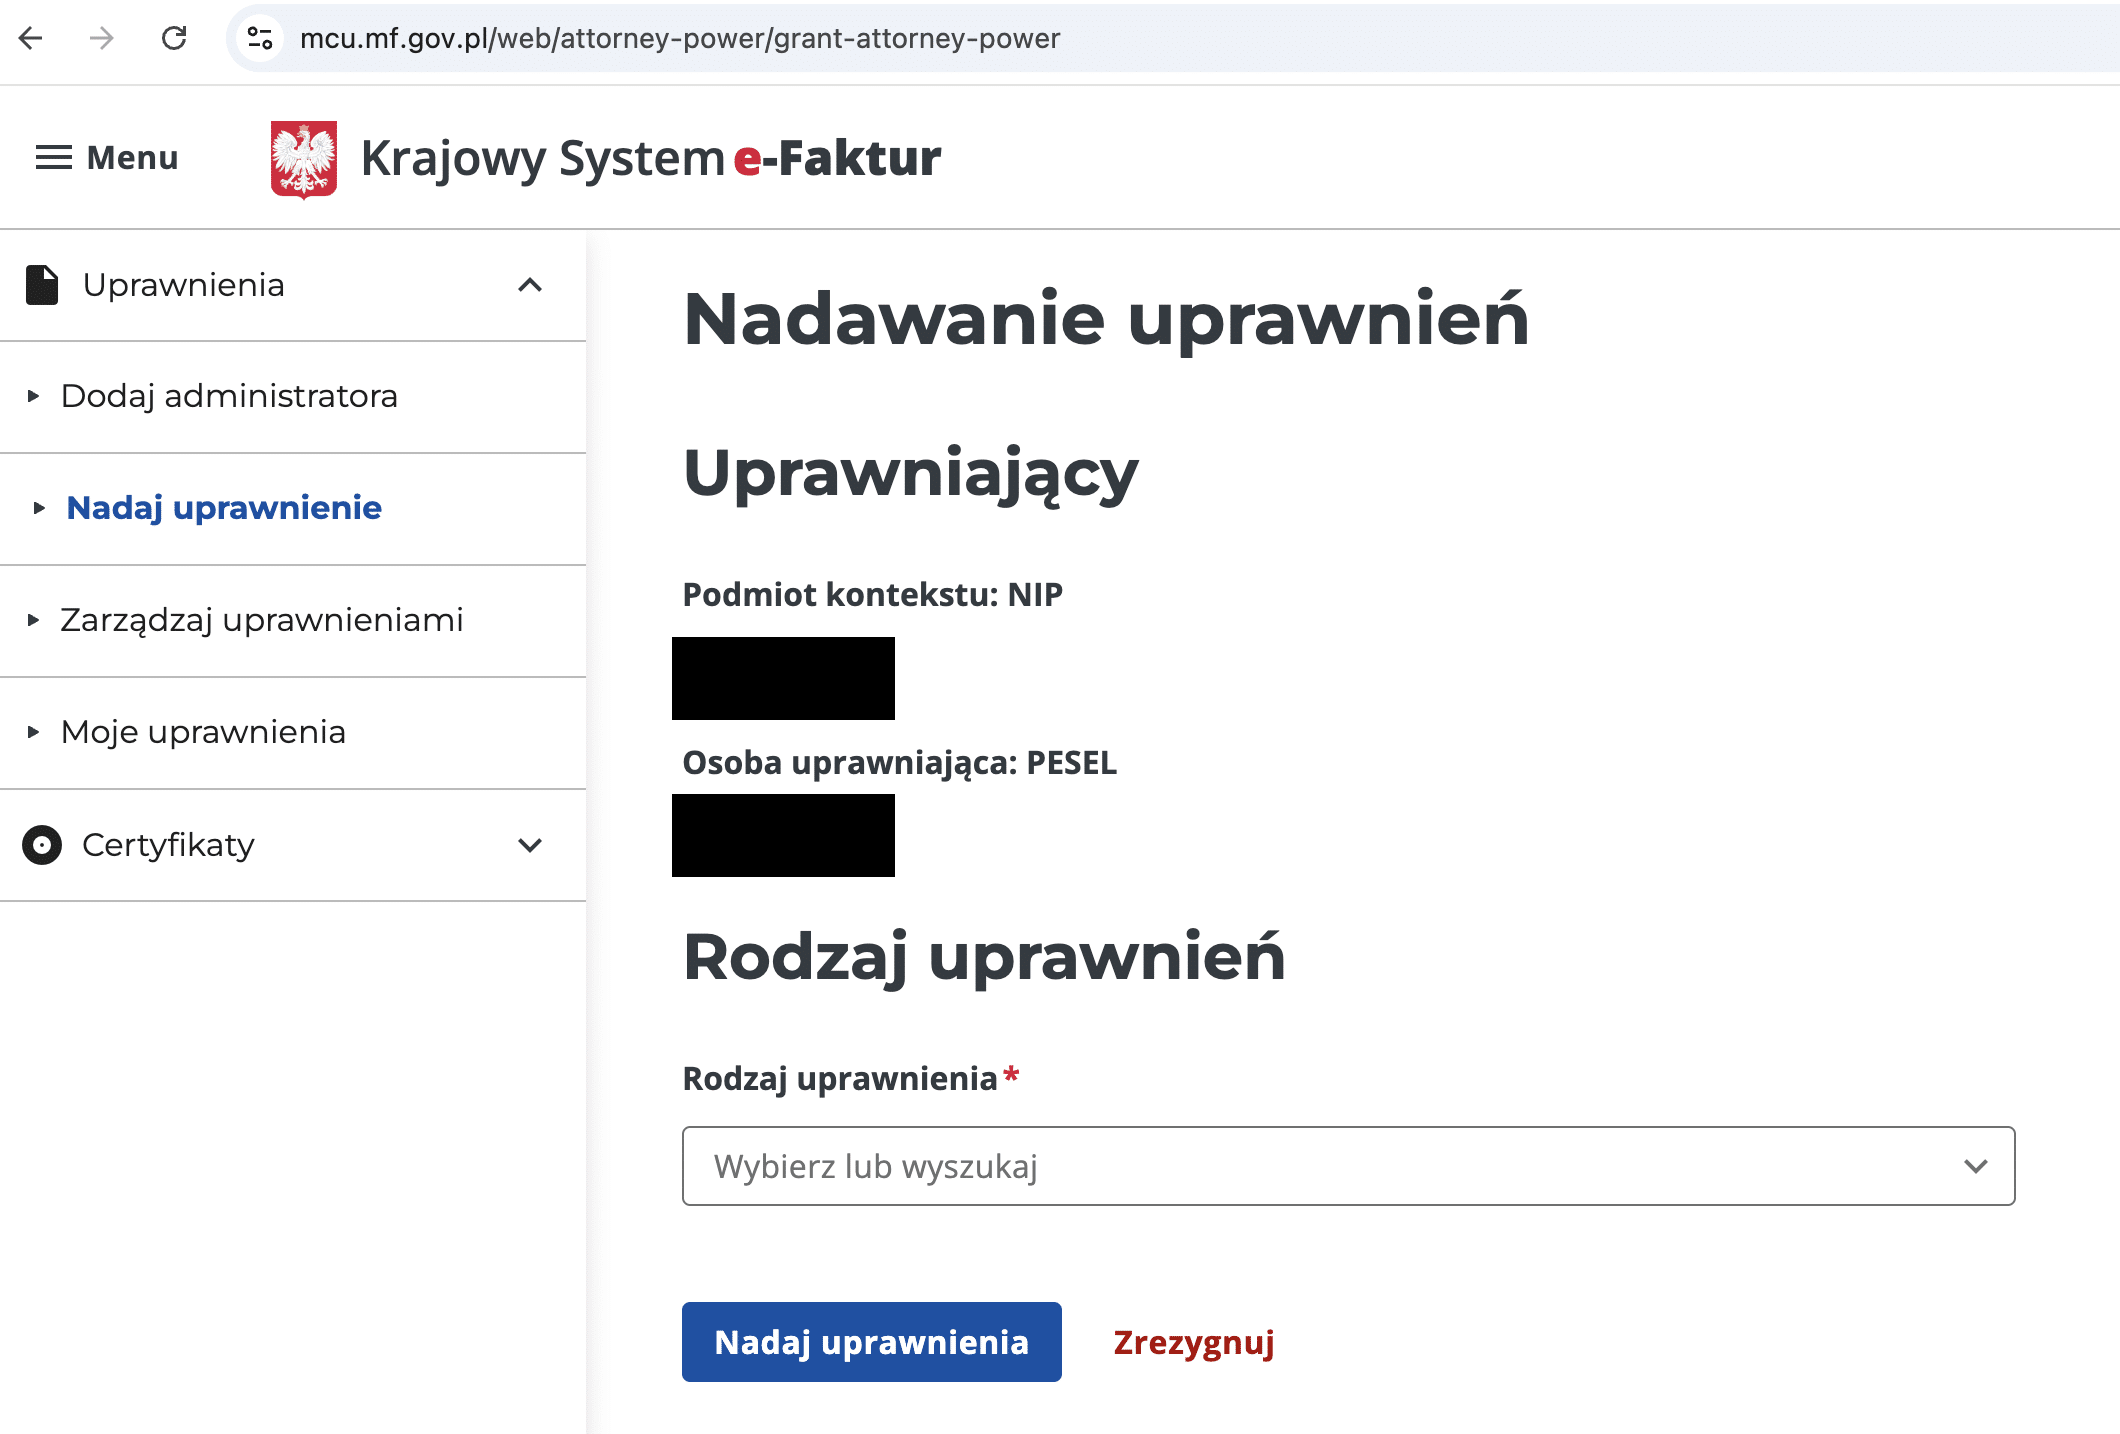2120x1434 pixels.
Task: Open Moje uprawnienia sidebar entry
Action: (203, 732)
